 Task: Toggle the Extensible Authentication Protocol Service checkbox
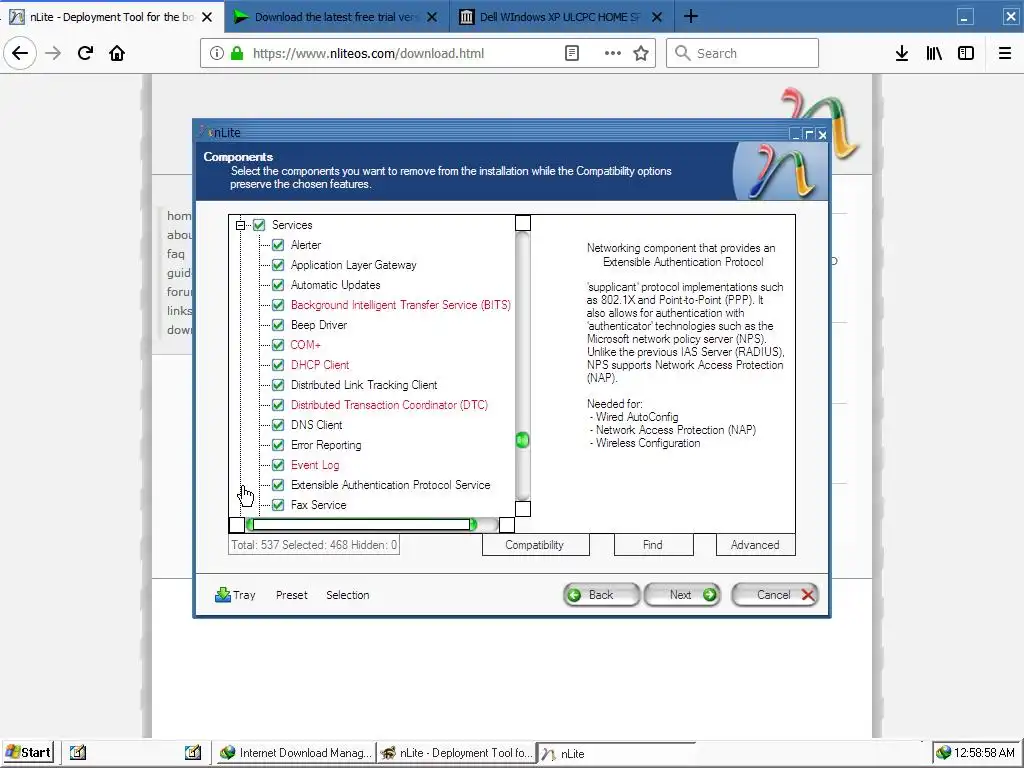click(x=278, y=485)
